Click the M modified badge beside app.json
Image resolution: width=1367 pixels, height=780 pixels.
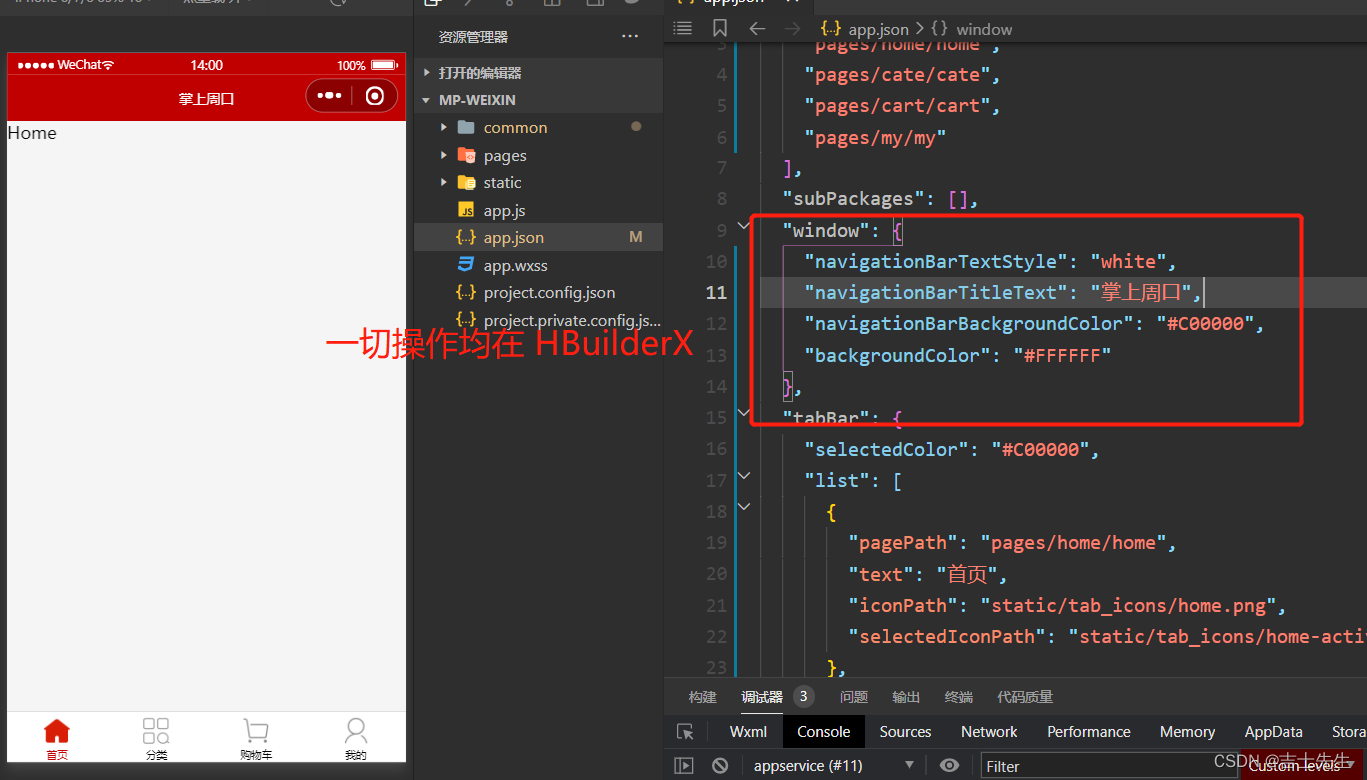click(x=635, y=237)
